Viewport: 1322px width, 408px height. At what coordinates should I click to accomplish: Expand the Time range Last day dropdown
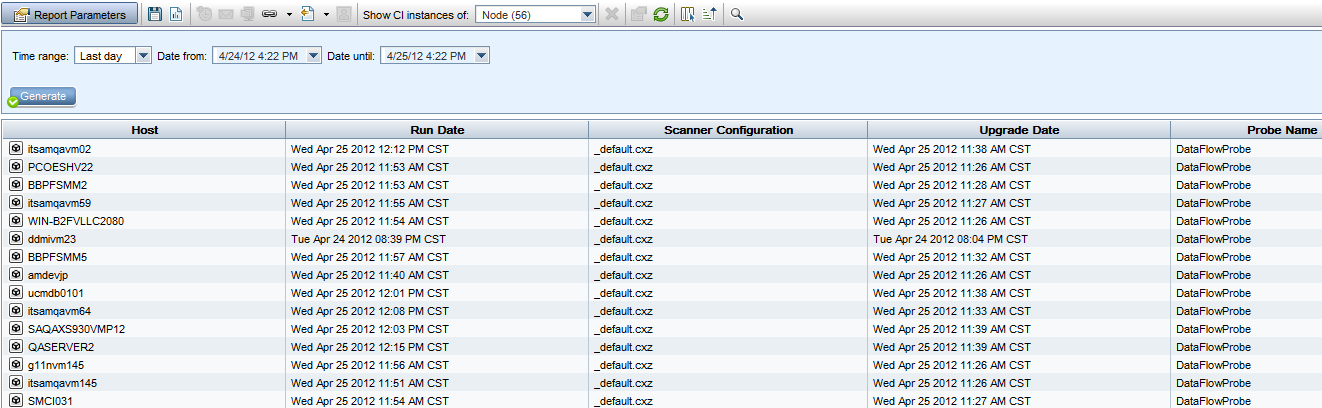[x=142, y=56]
